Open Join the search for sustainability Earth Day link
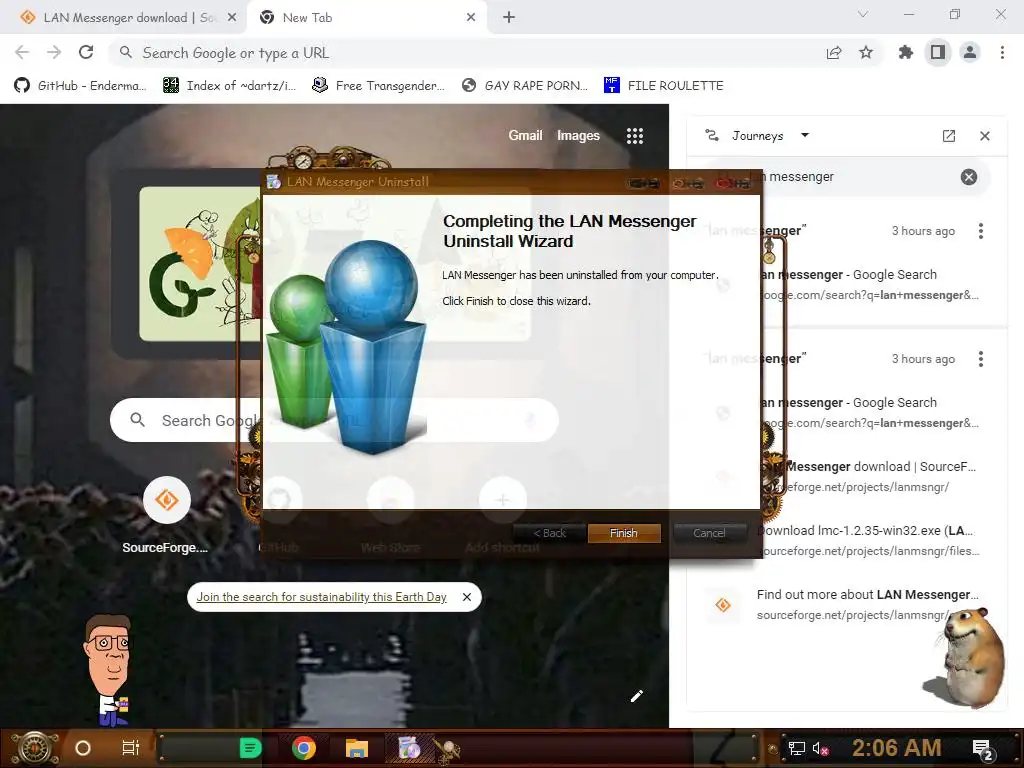The image size is (1024, 768). 321,597
